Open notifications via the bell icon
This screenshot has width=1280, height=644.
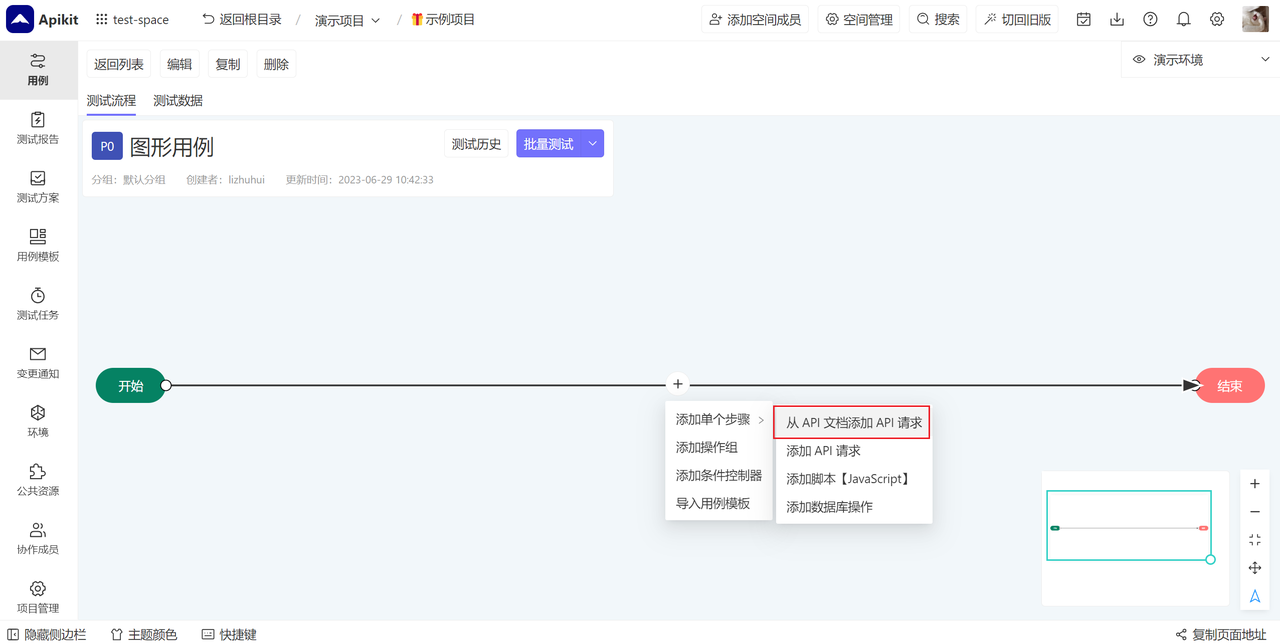[x=1183, y=18]
